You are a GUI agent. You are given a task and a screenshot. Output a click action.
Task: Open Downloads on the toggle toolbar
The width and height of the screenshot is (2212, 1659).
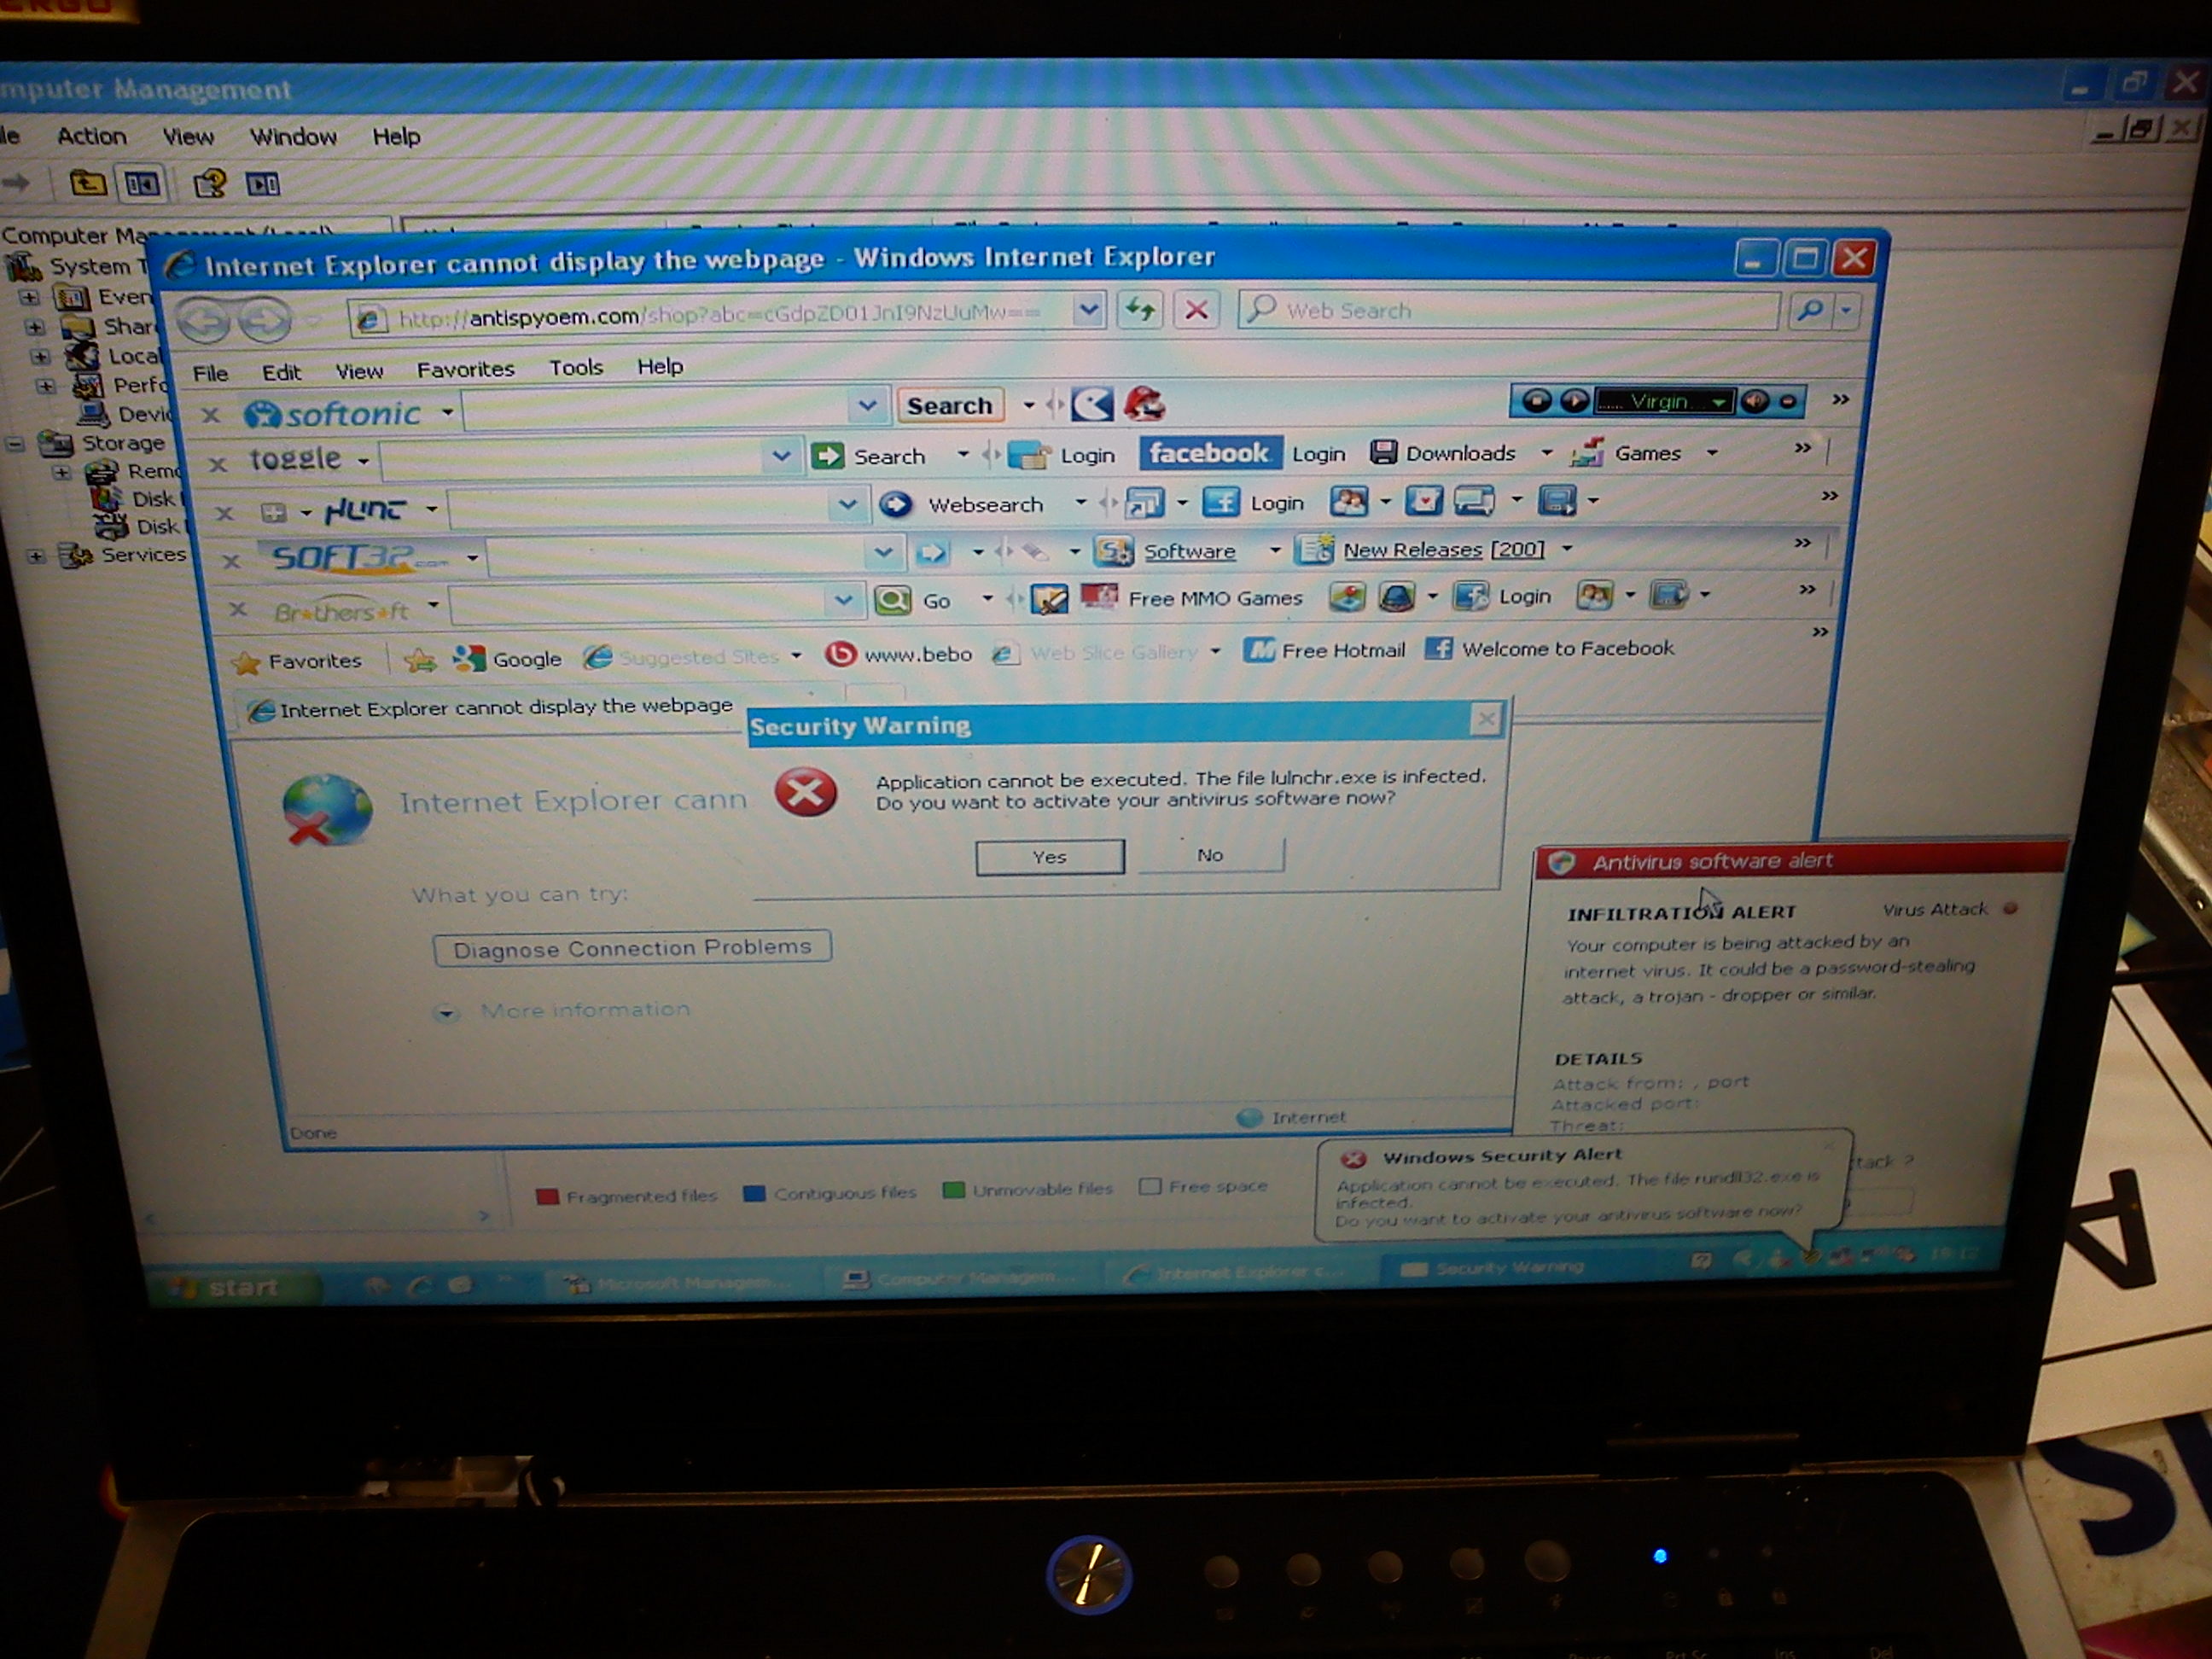[x=1443, y=453]
